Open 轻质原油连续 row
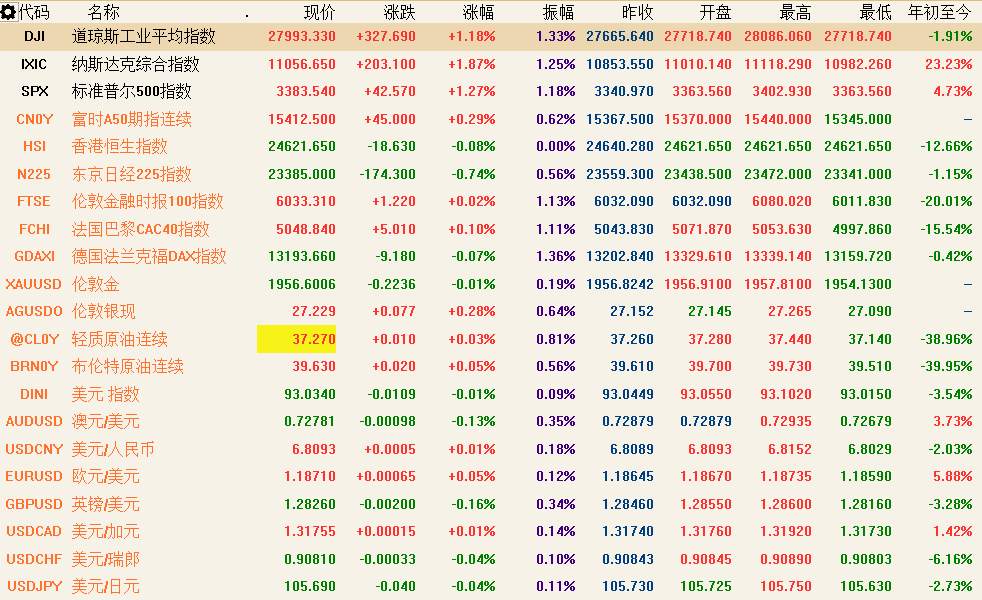Viewport: 982px width, 600px height. click(120, 339)
